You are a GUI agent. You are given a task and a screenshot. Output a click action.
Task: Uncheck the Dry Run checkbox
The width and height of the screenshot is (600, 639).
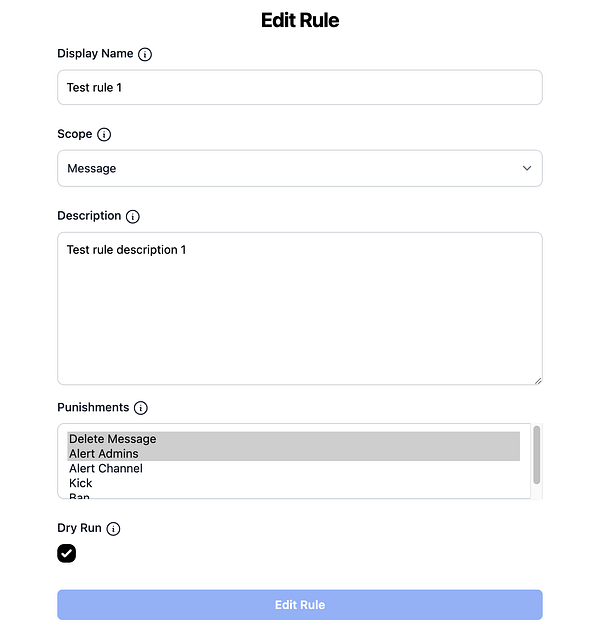click(x=66, y=553)
